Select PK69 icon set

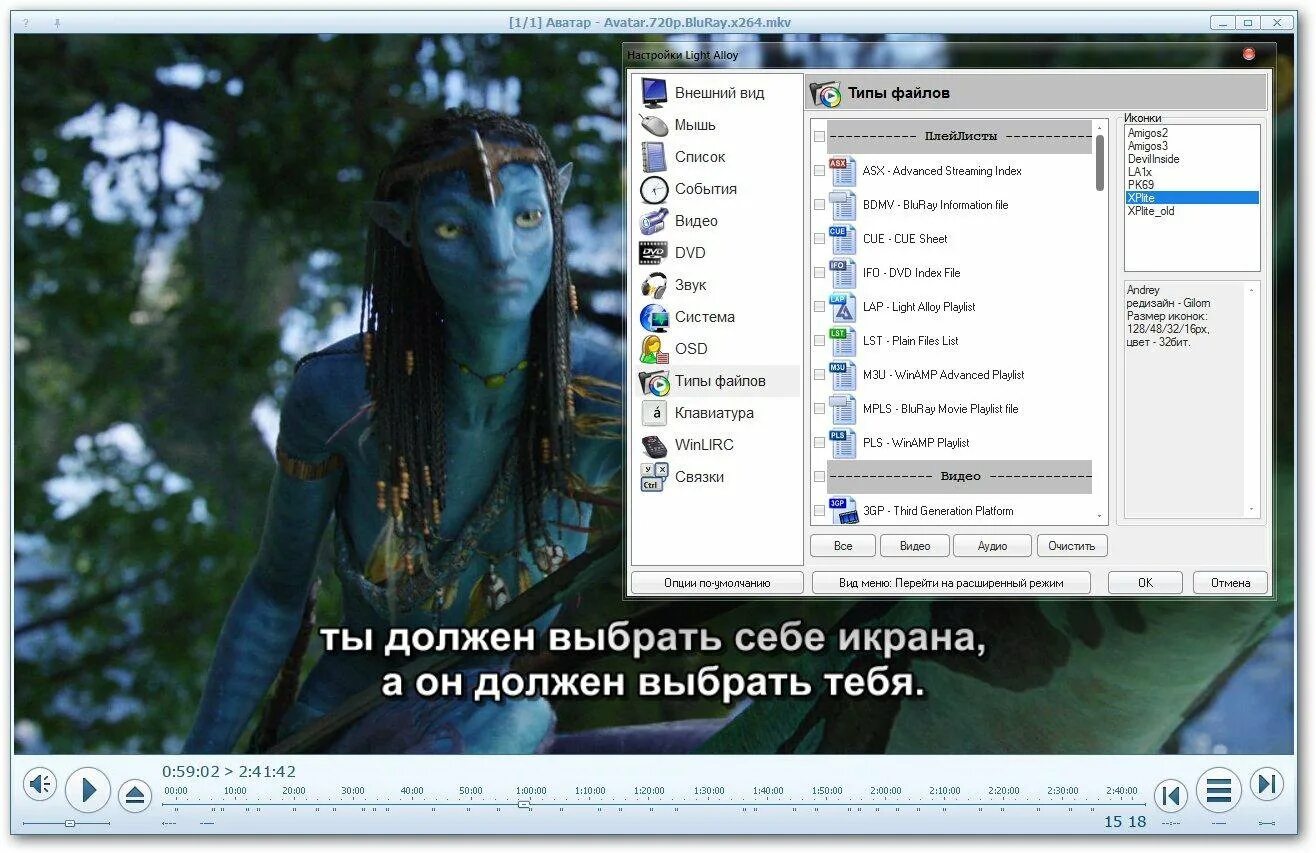[x=1192, y=185]
